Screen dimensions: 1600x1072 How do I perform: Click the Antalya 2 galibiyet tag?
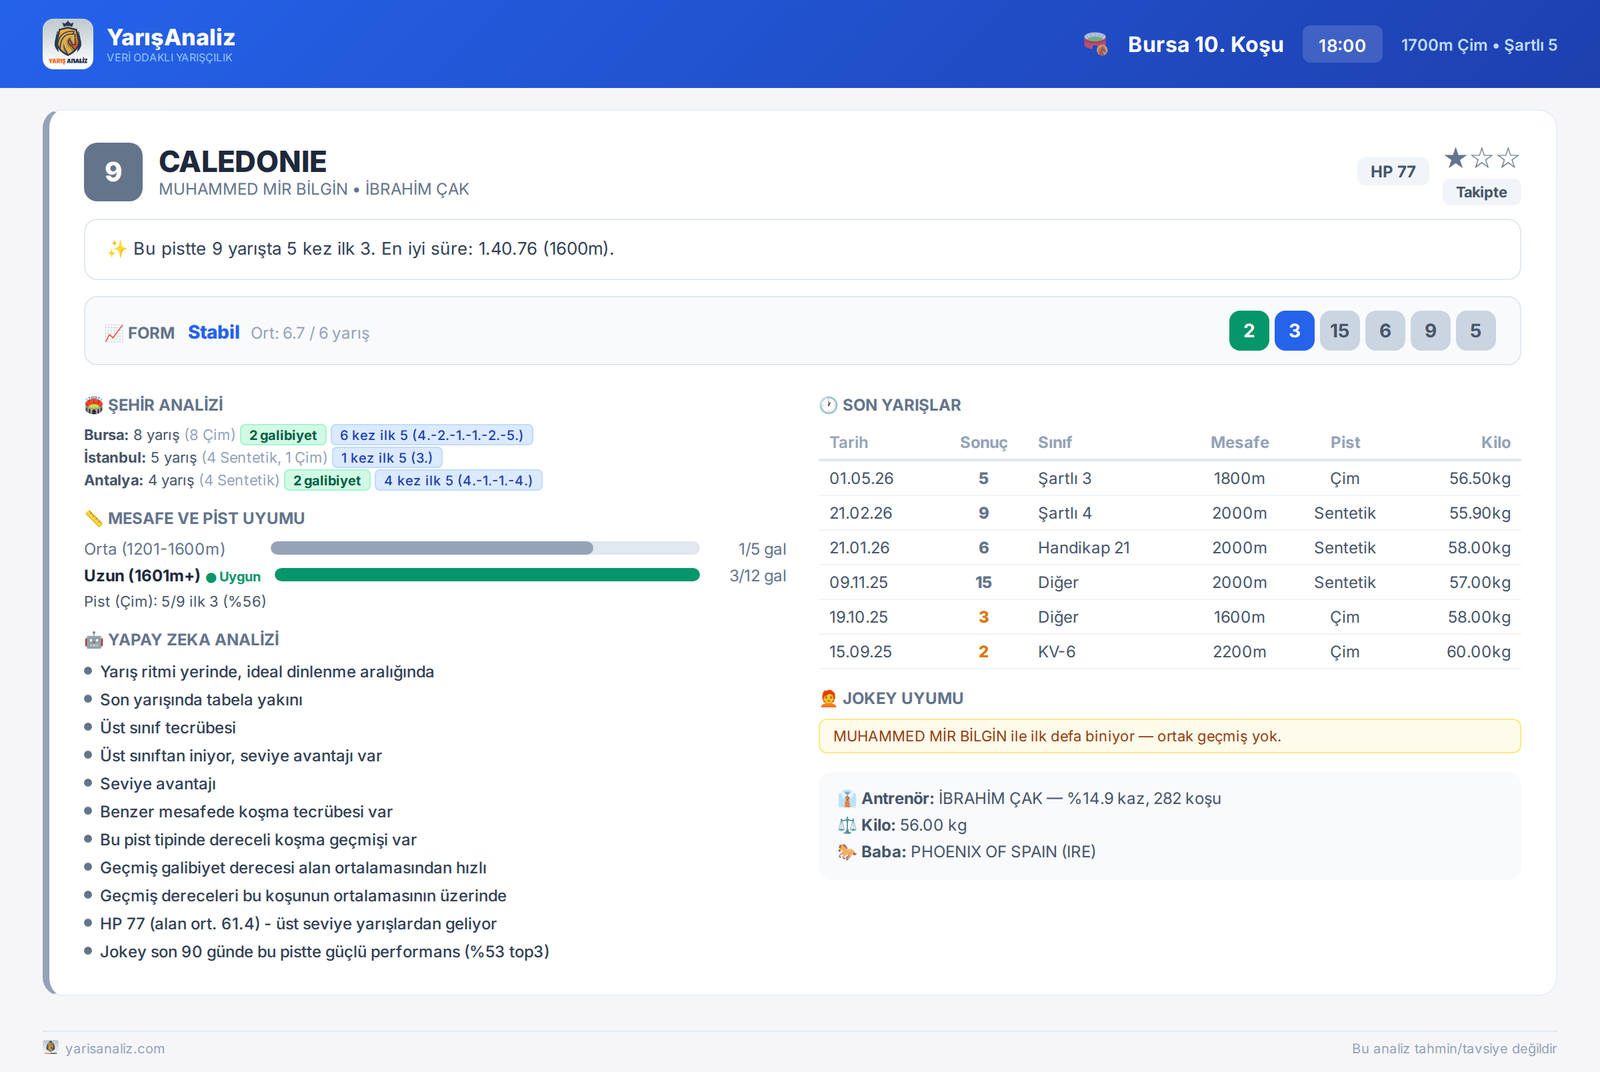327,481
